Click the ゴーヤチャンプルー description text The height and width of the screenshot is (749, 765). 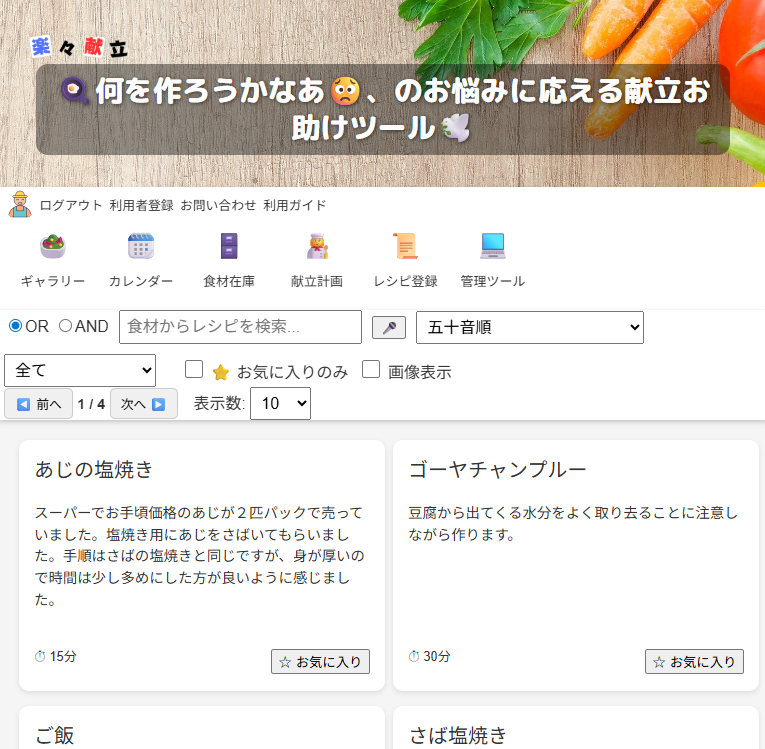tap(573, 524)
